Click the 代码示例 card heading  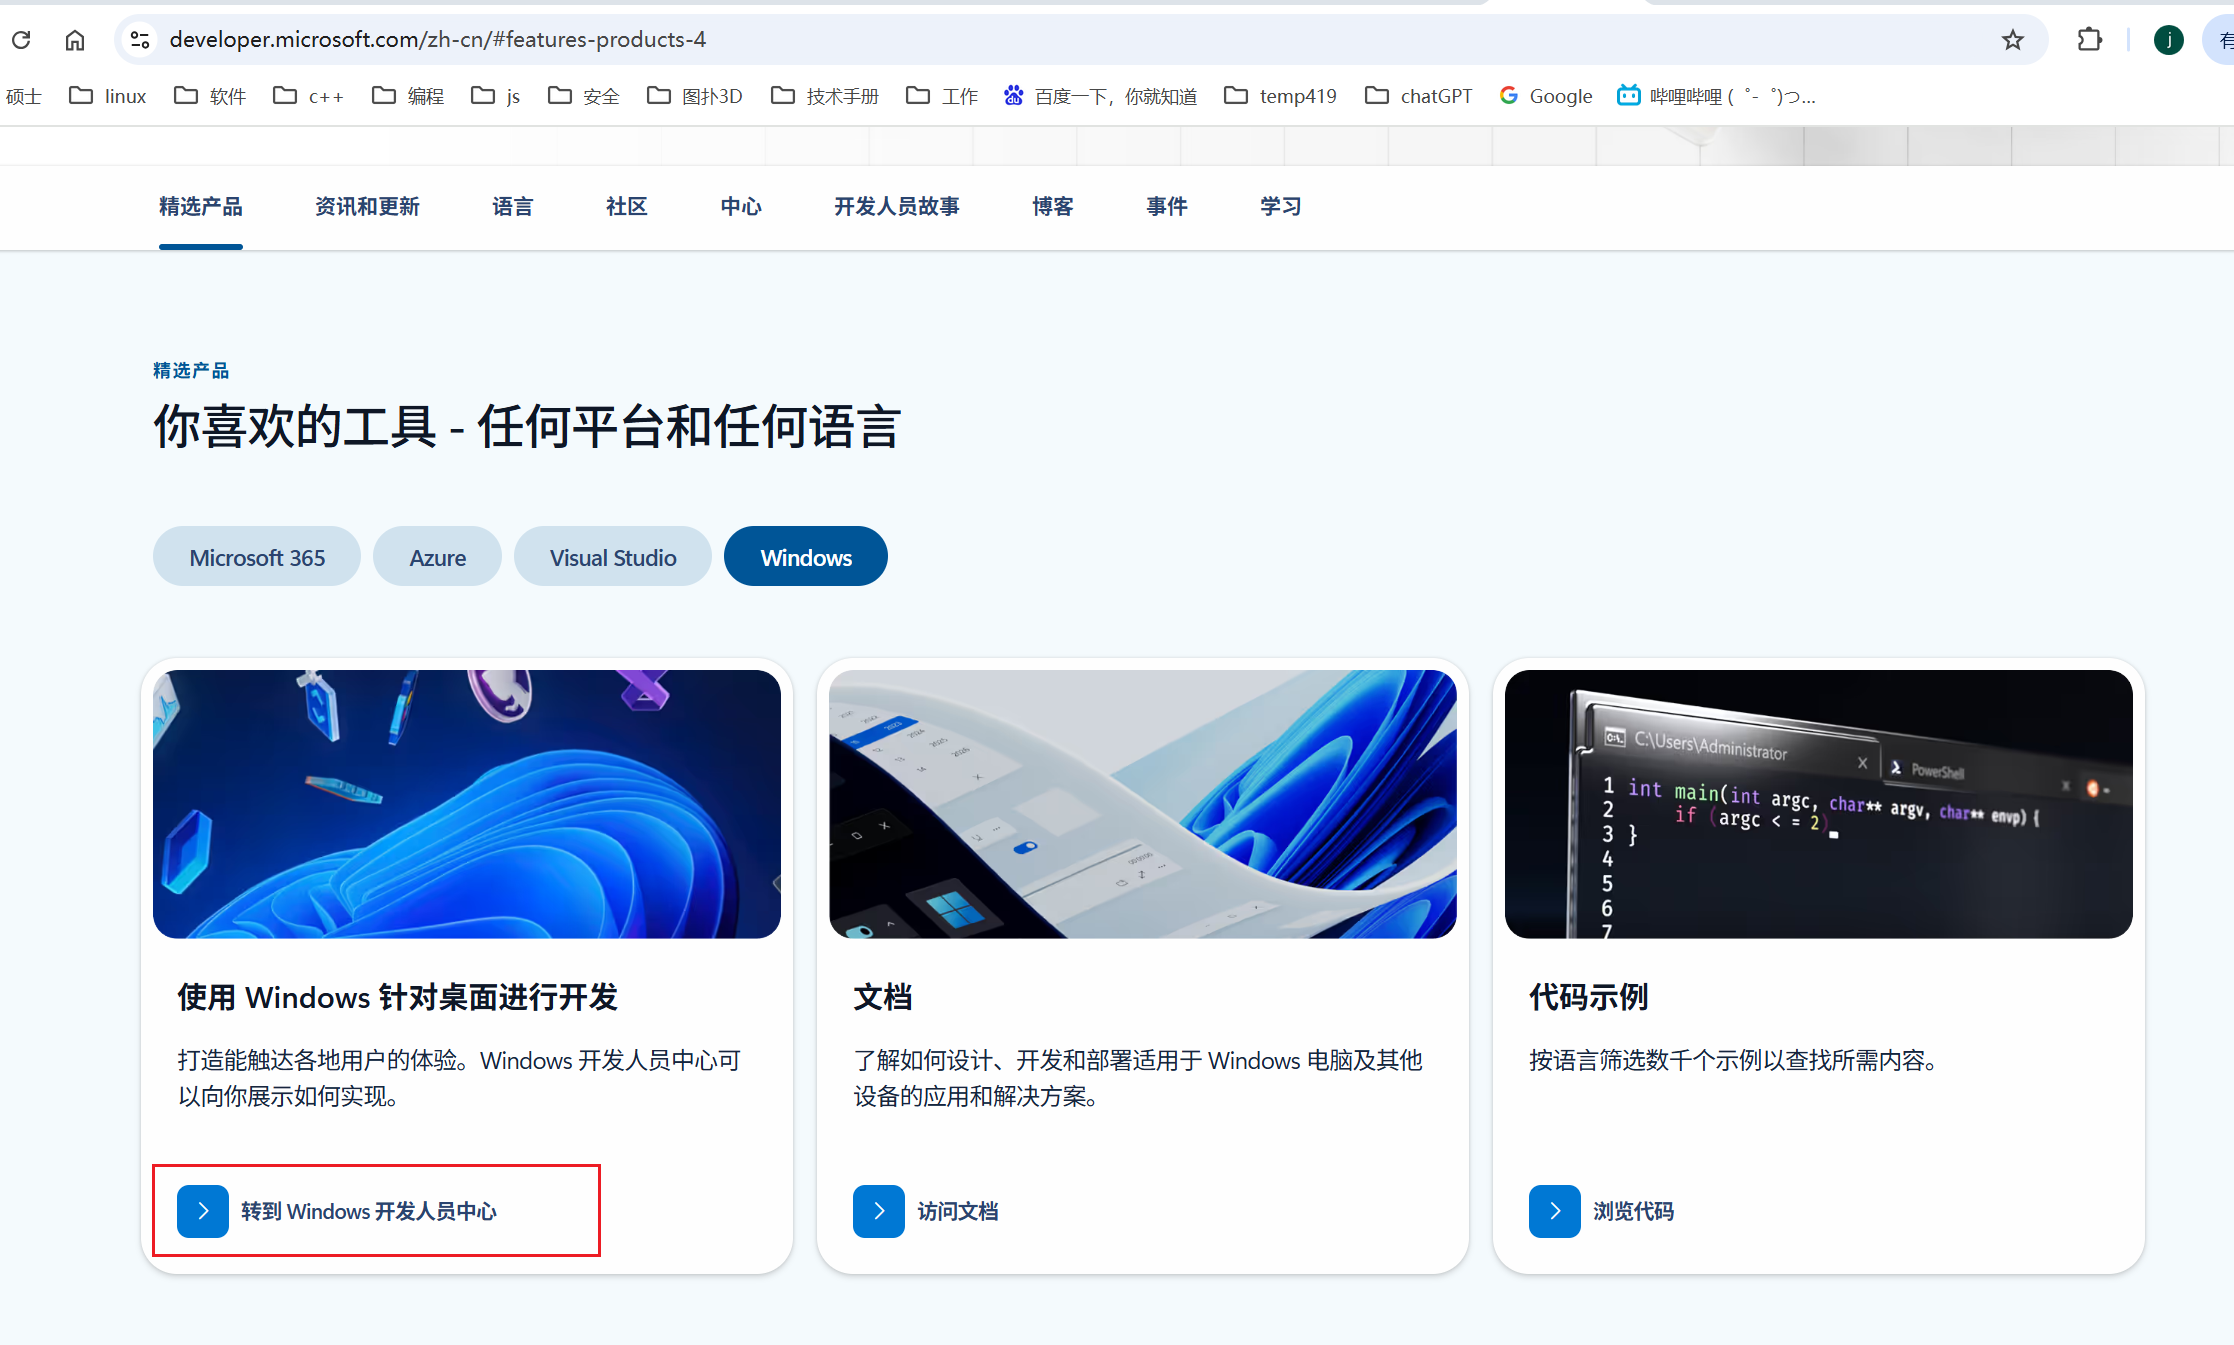click(x=1589, y=997)
